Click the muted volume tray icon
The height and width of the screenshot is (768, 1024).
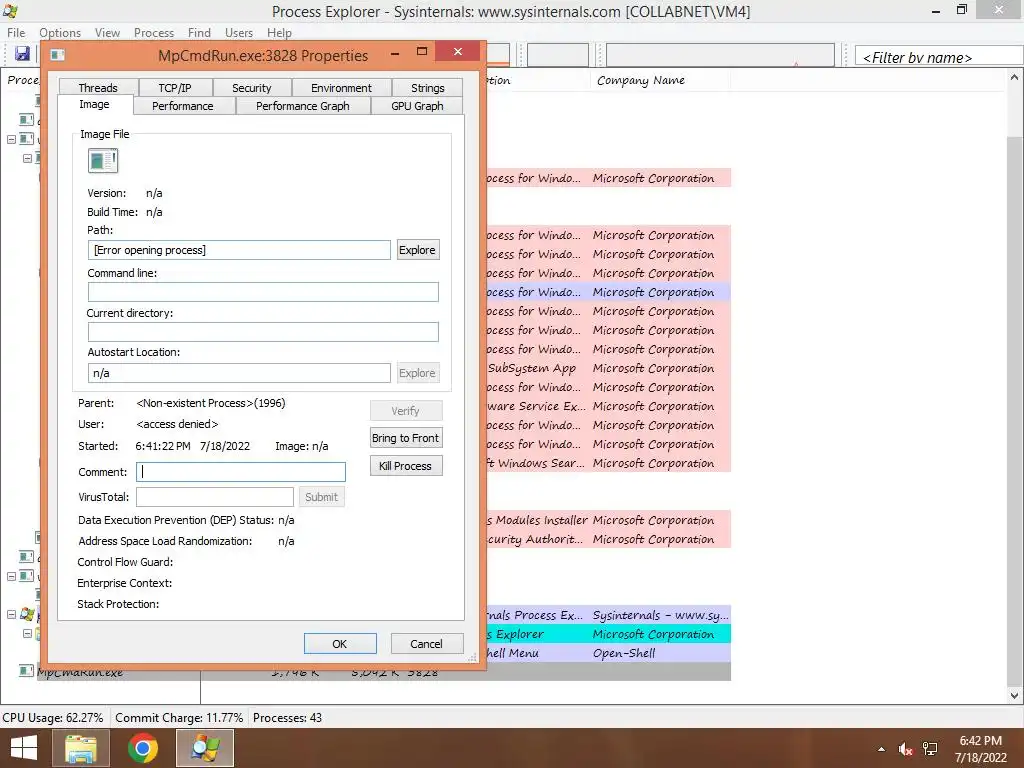[905, 749]
